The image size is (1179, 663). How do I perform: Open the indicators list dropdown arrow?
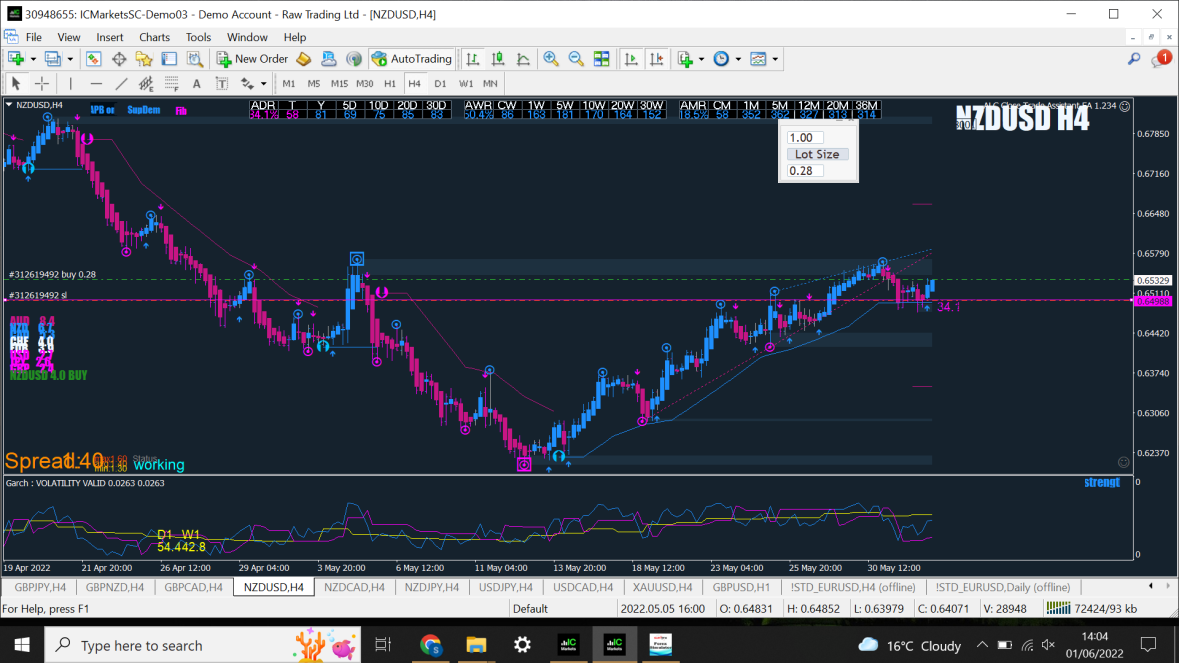[x=701, y=59]
